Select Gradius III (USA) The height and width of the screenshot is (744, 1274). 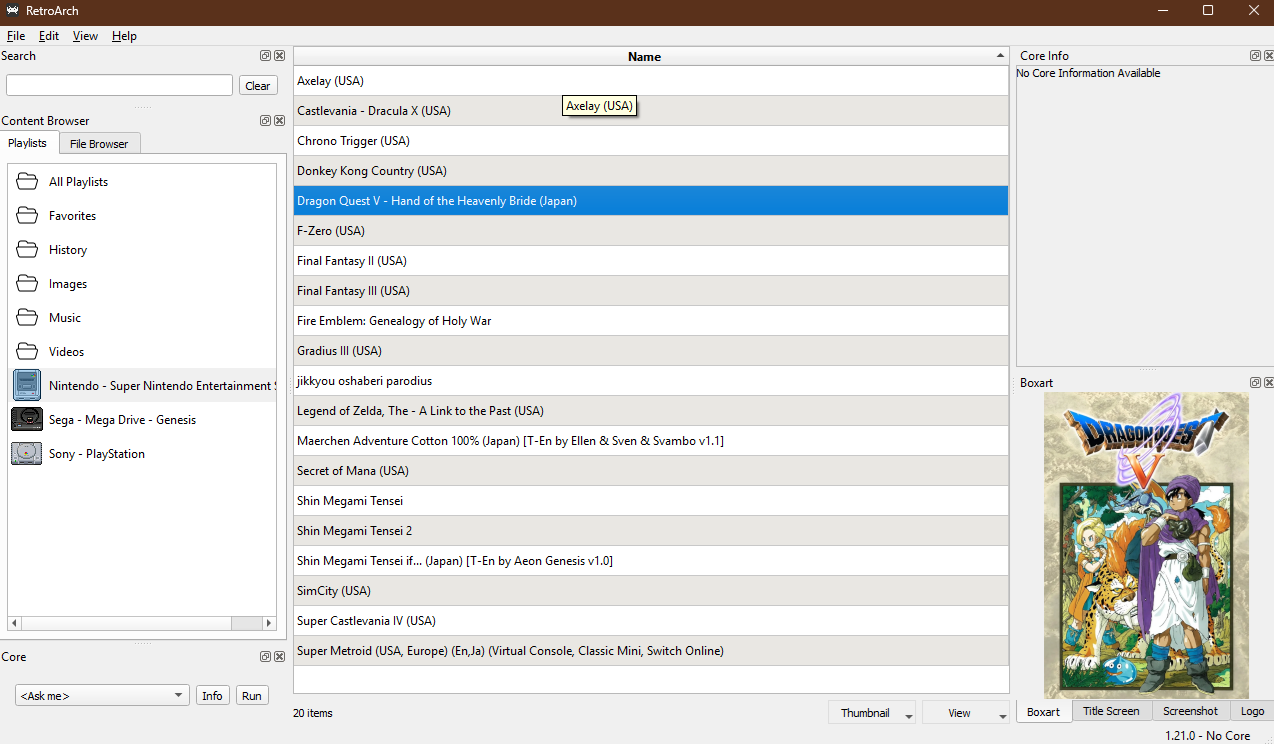tap(651, 351)
